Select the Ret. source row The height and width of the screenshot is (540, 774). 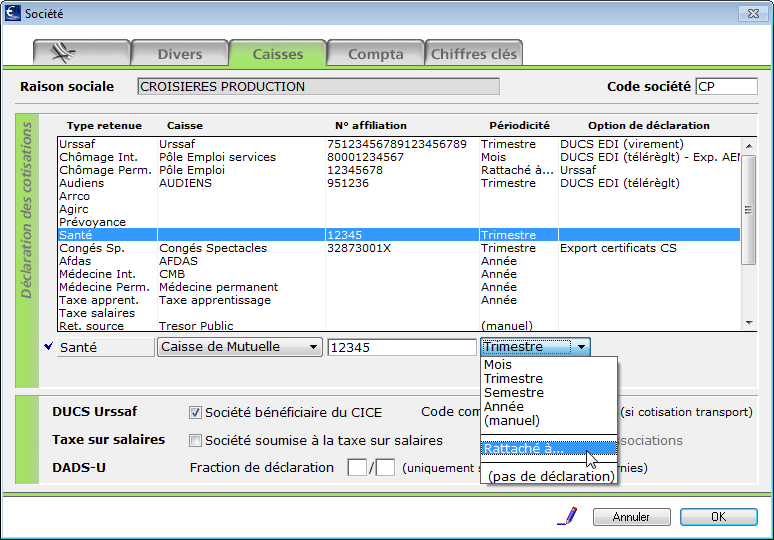(x=399, y=326)
